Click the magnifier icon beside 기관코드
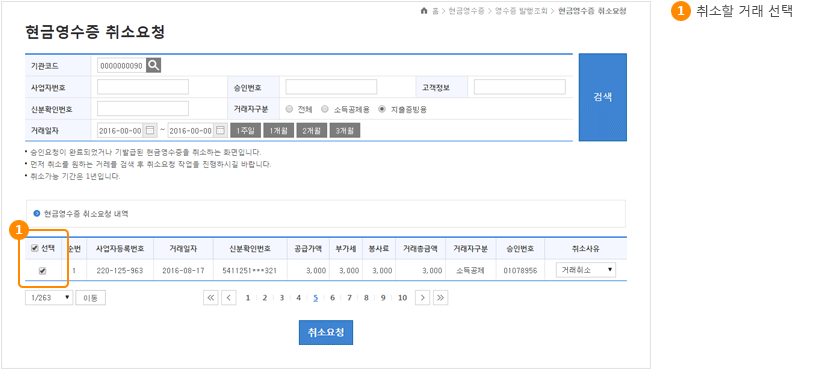This screenshot has width=822, height=369. pos(153,65)
